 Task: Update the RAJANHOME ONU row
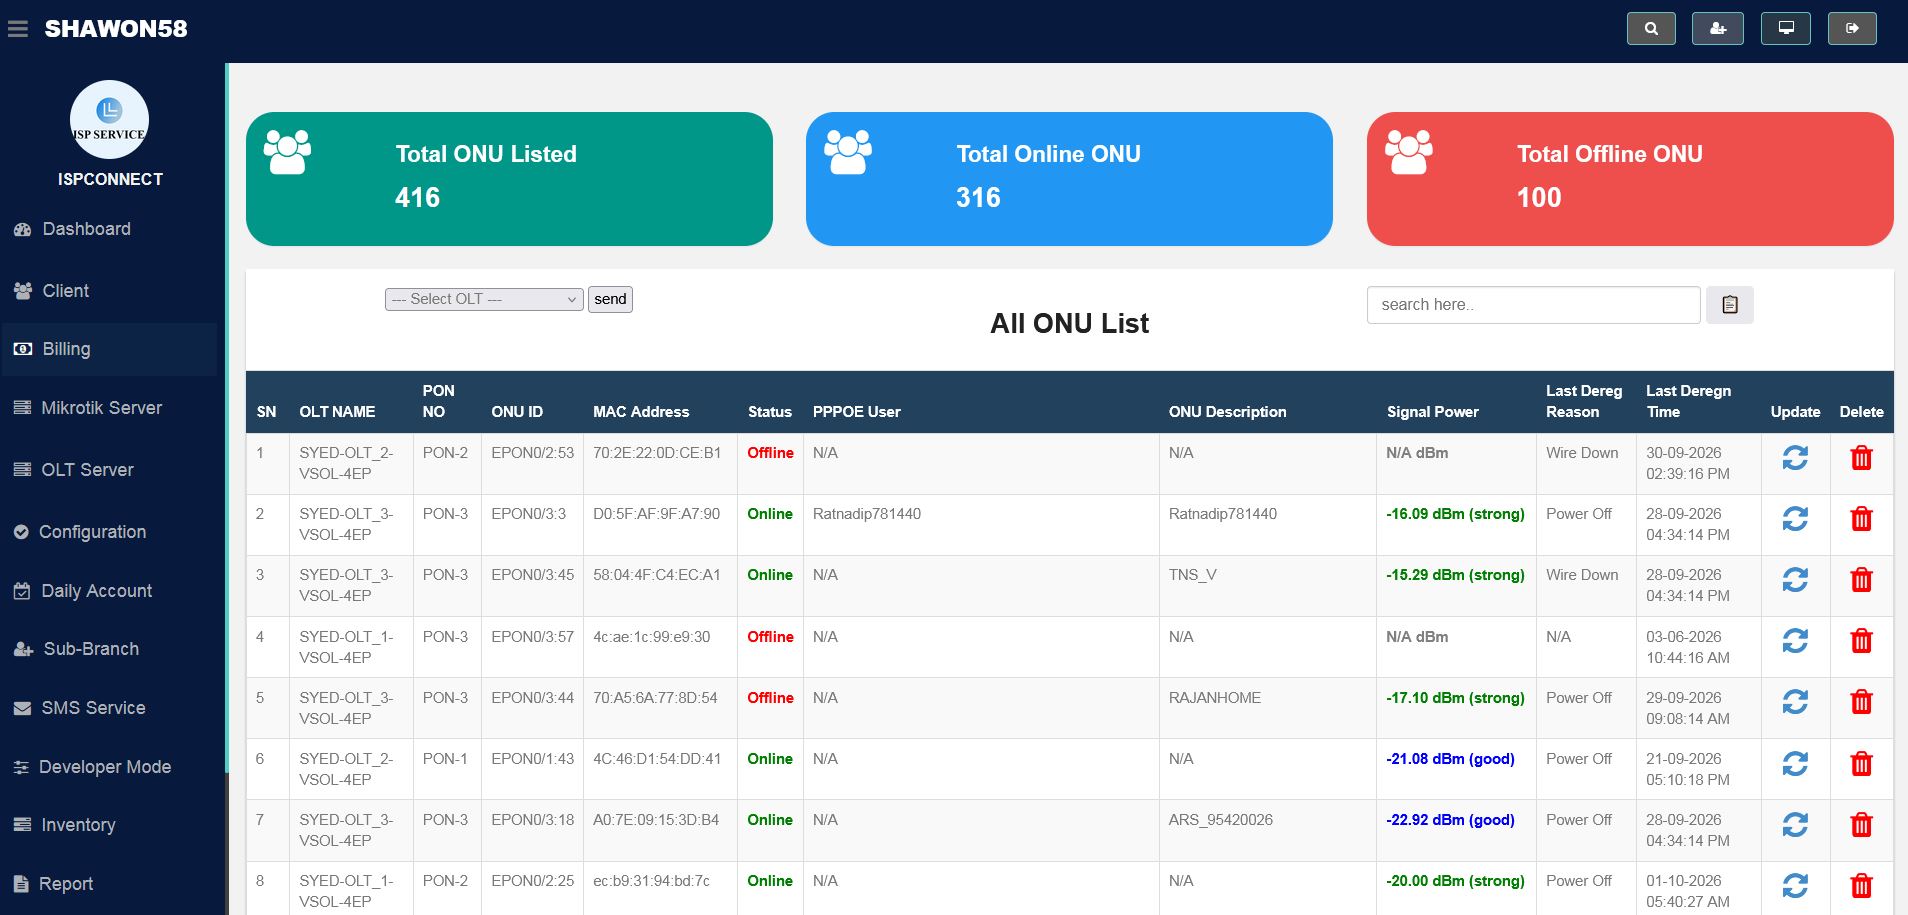click(1795, 702)
